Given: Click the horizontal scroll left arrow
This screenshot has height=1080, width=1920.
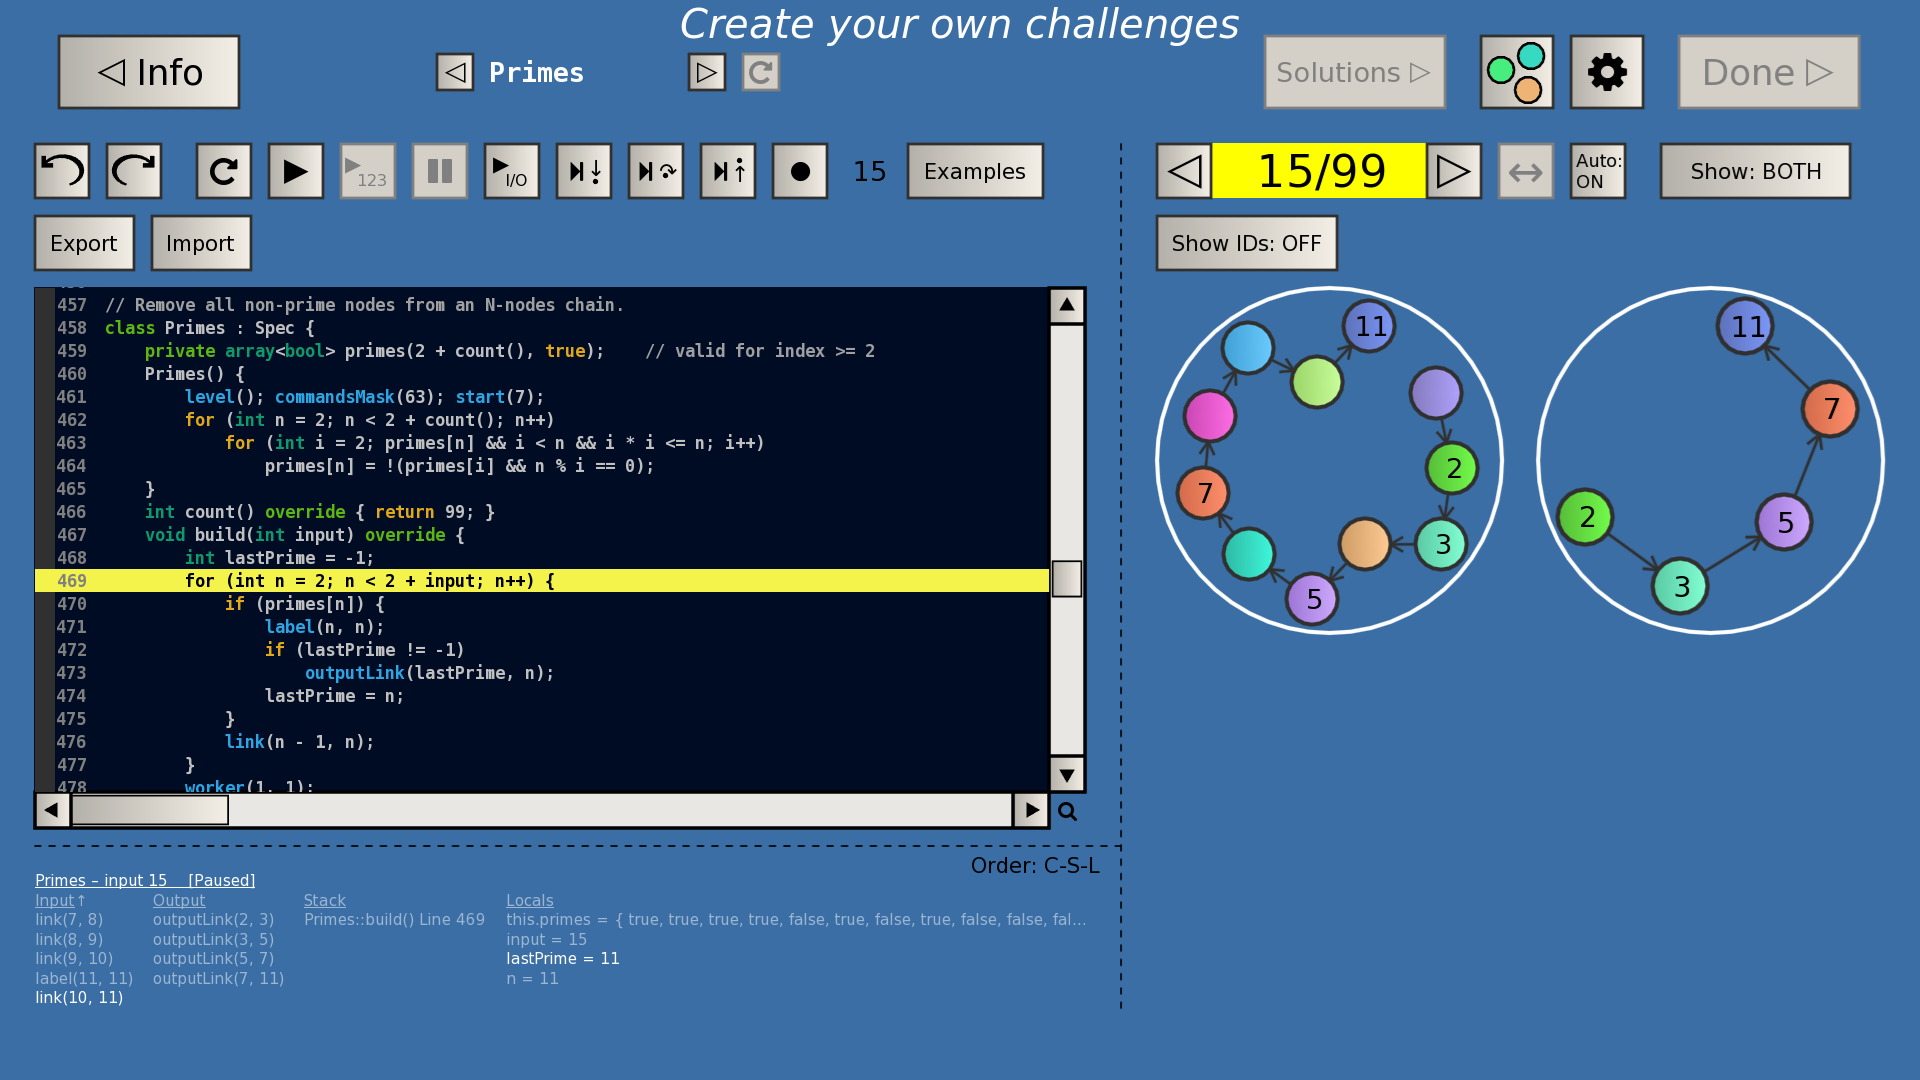Looking at the screenshot, I should (x=52, y=810).
